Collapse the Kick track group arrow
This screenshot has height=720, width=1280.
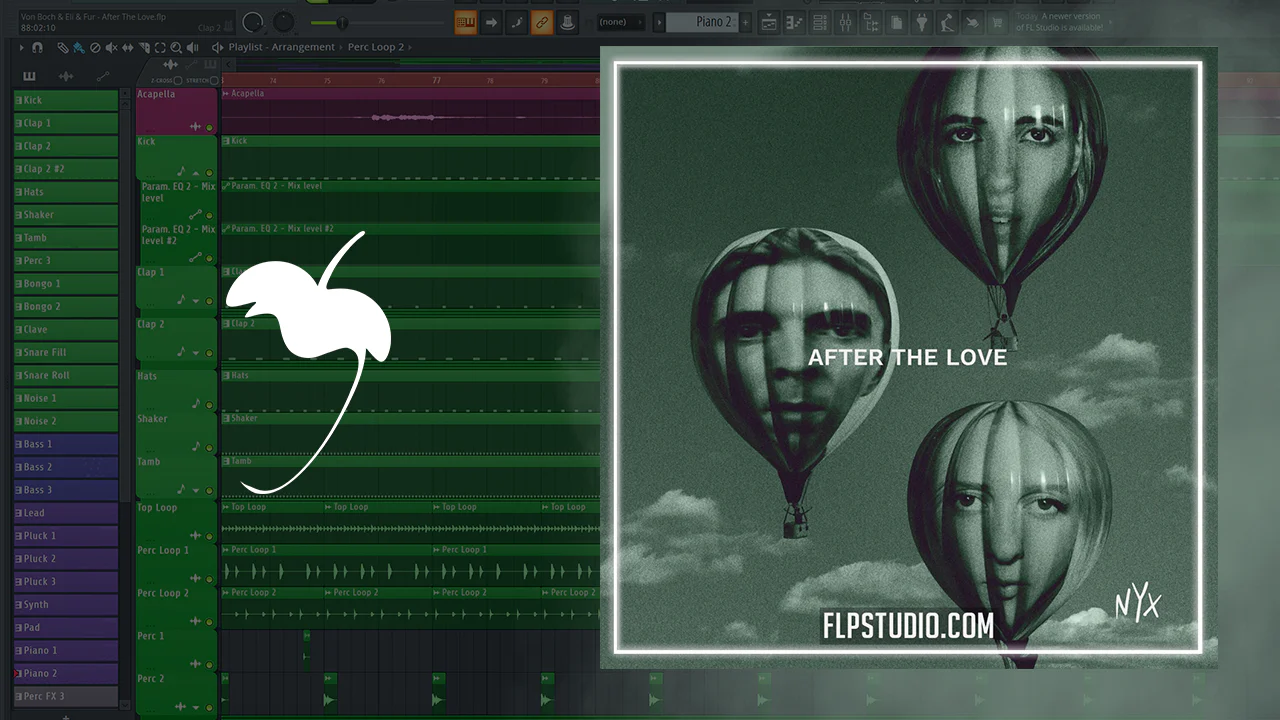(x=196, y=172)
